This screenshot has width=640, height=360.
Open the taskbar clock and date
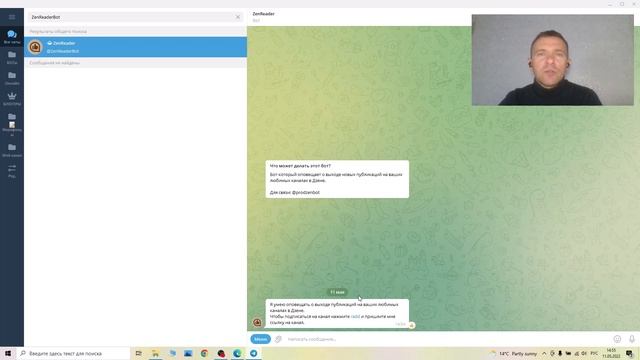coord(611,353)
